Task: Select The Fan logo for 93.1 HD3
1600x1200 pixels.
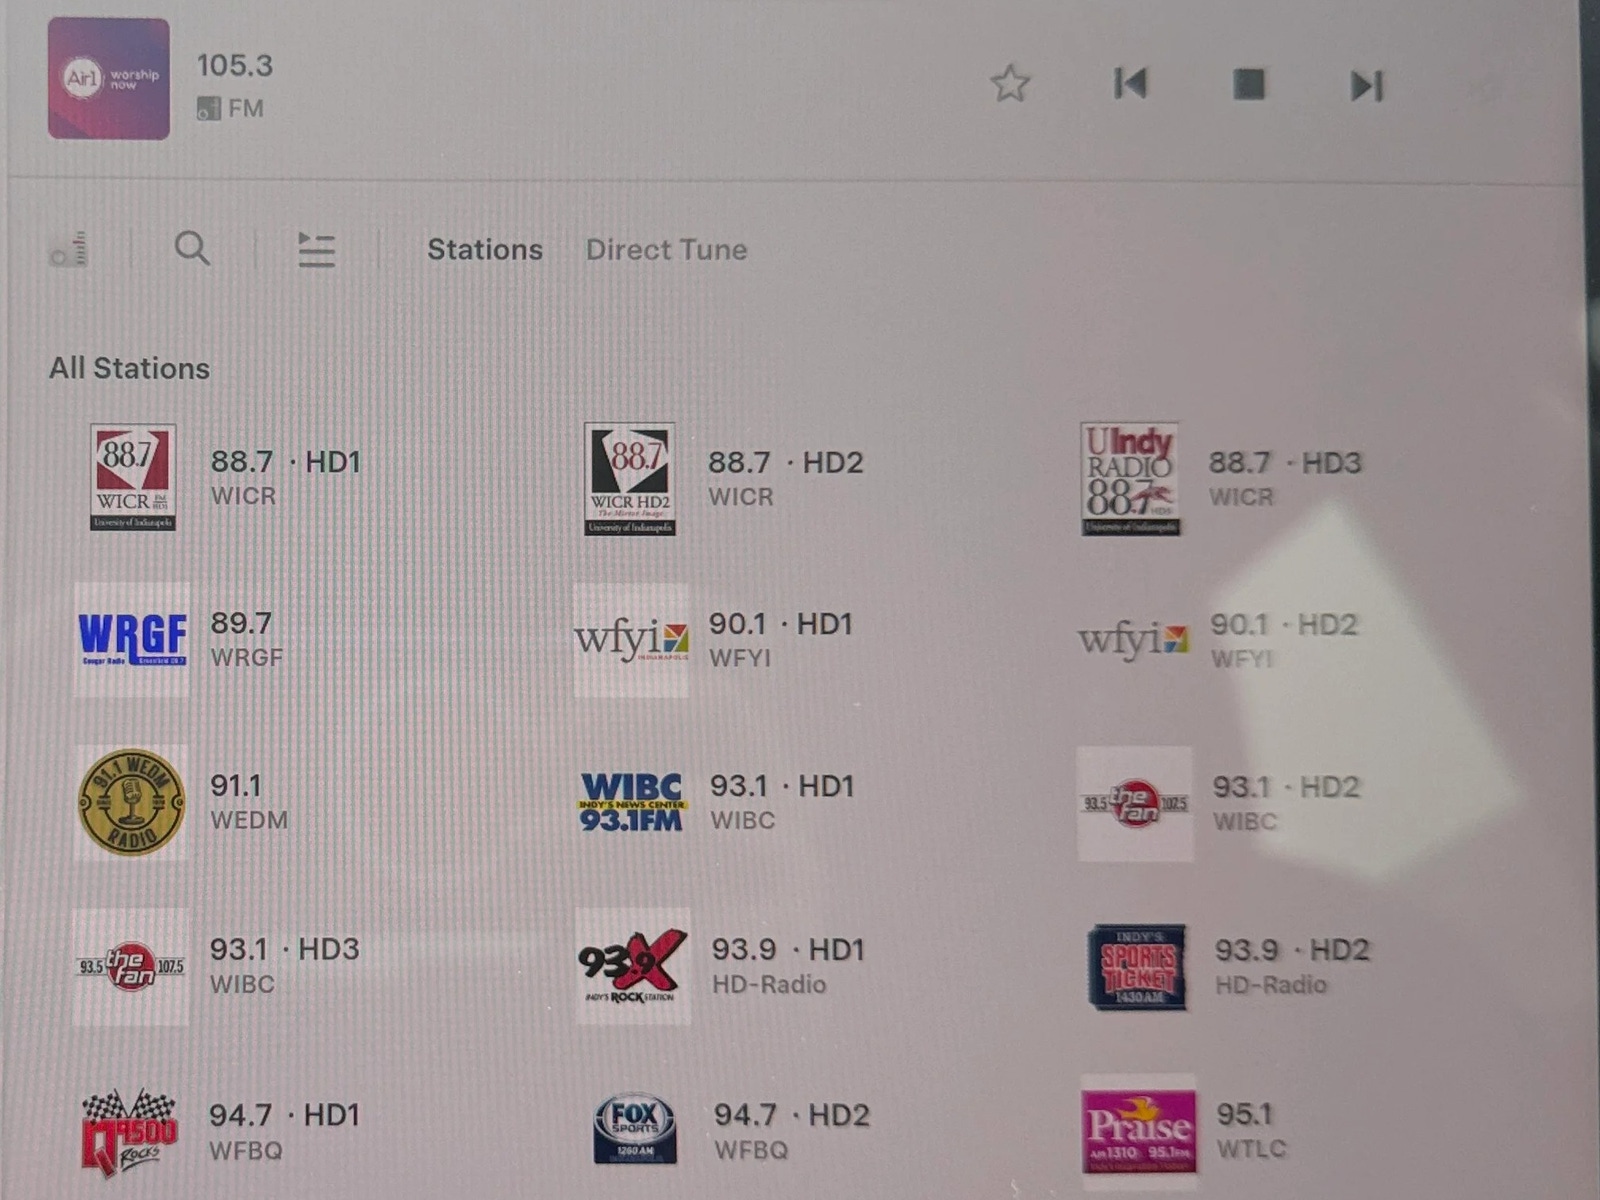Action: tap(131, 966)
